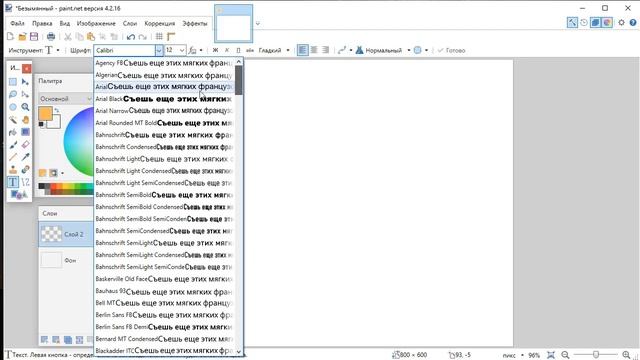Toggle the Layers window button
Screen dimensions: 640x360
point(596,22)
